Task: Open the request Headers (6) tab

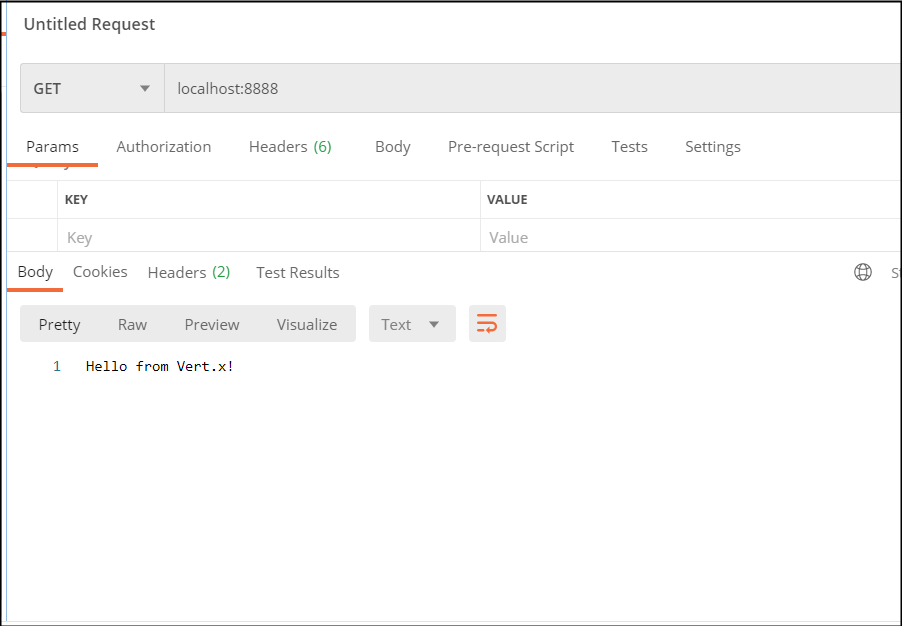Action: pyautogui.click(x=290, y=146)
